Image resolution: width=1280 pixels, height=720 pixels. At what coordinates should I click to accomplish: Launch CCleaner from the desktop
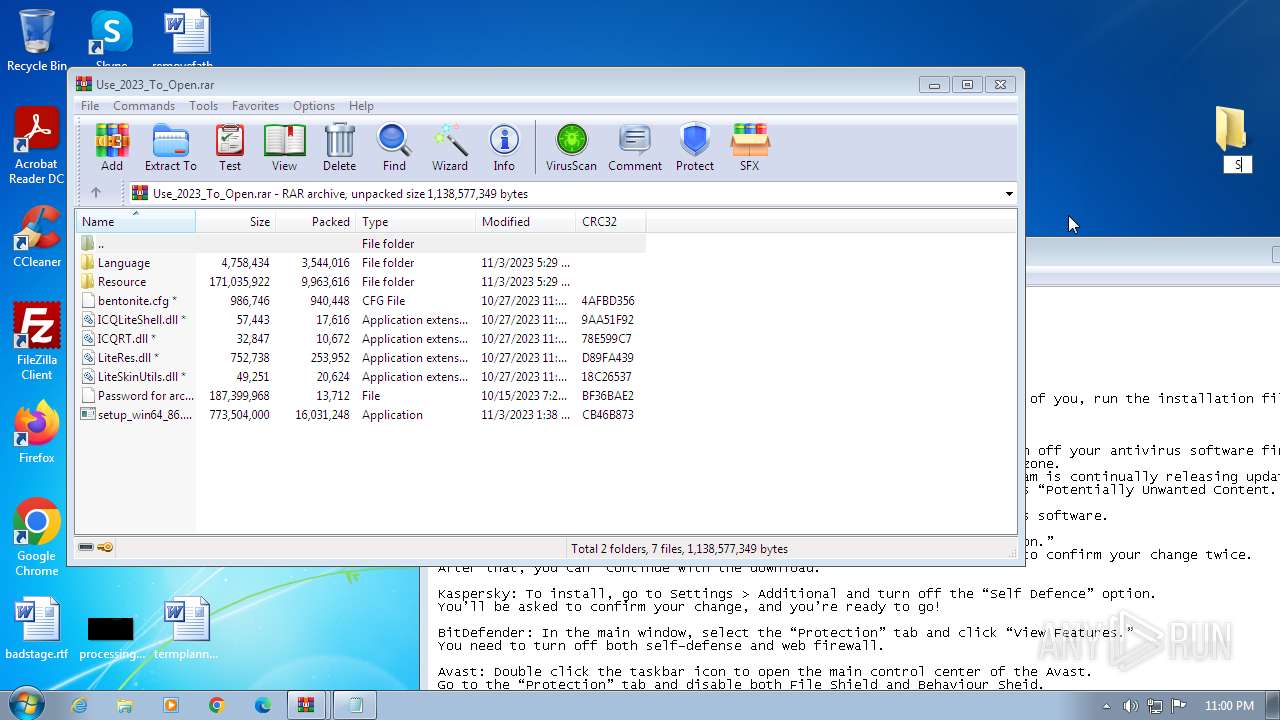[37, 237]
